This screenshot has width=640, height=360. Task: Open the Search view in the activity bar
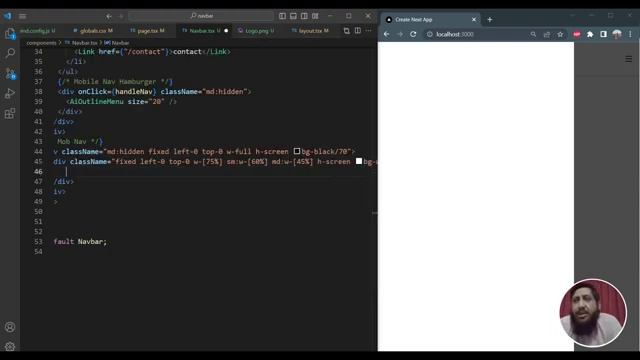coord(10,53)
